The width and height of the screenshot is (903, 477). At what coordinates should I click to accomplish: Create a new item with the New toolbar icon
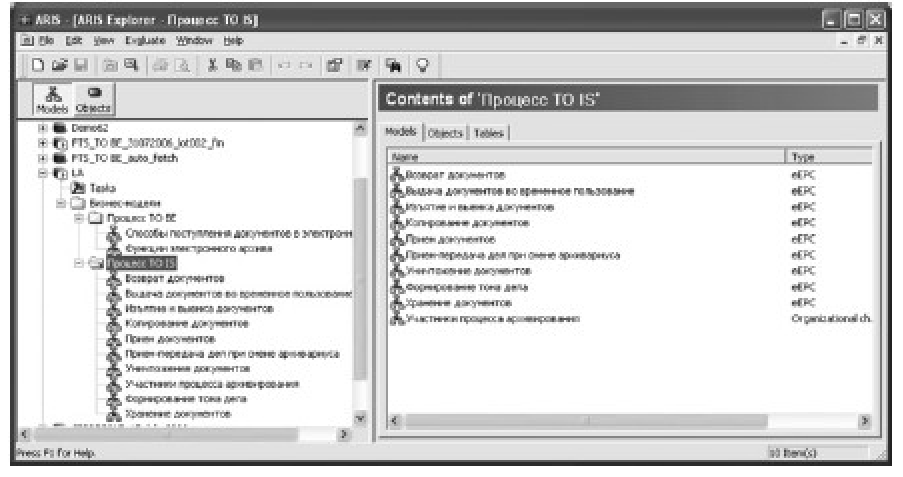click(38, 65)
